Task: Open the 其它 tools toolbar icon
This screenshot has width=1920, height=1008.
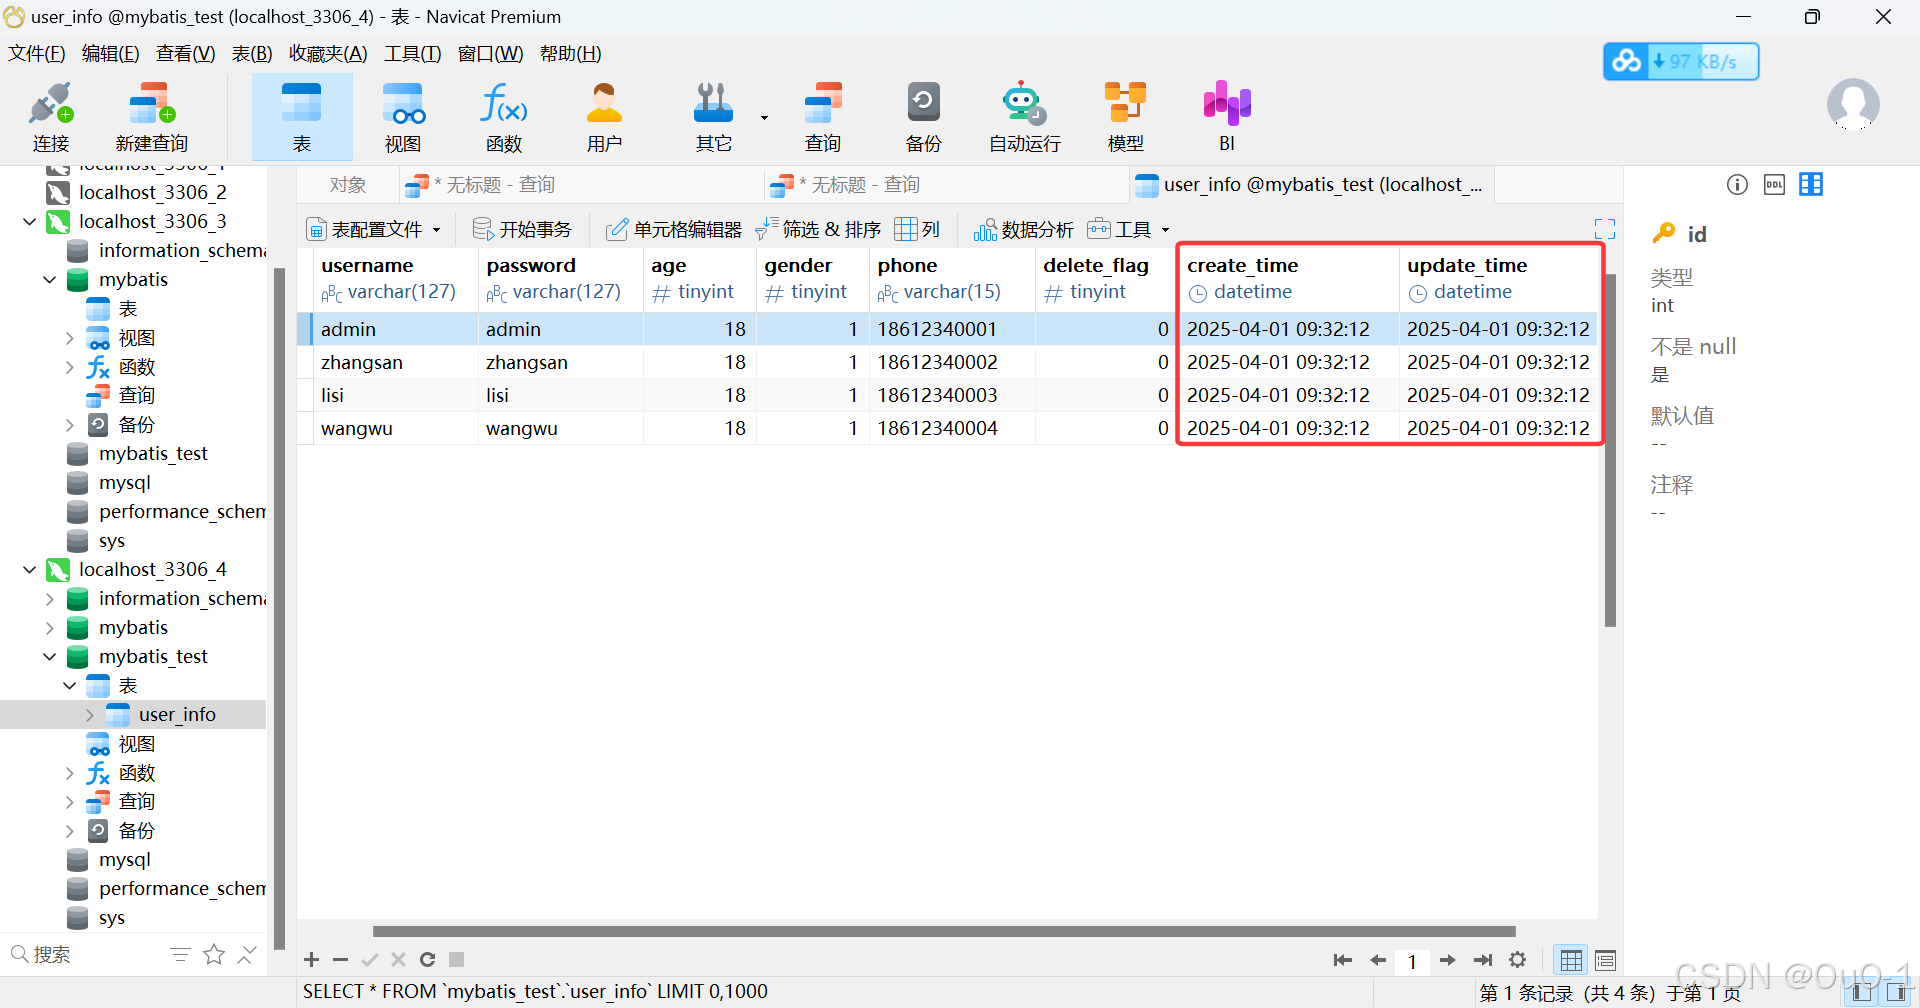Action: click(713, 117)
